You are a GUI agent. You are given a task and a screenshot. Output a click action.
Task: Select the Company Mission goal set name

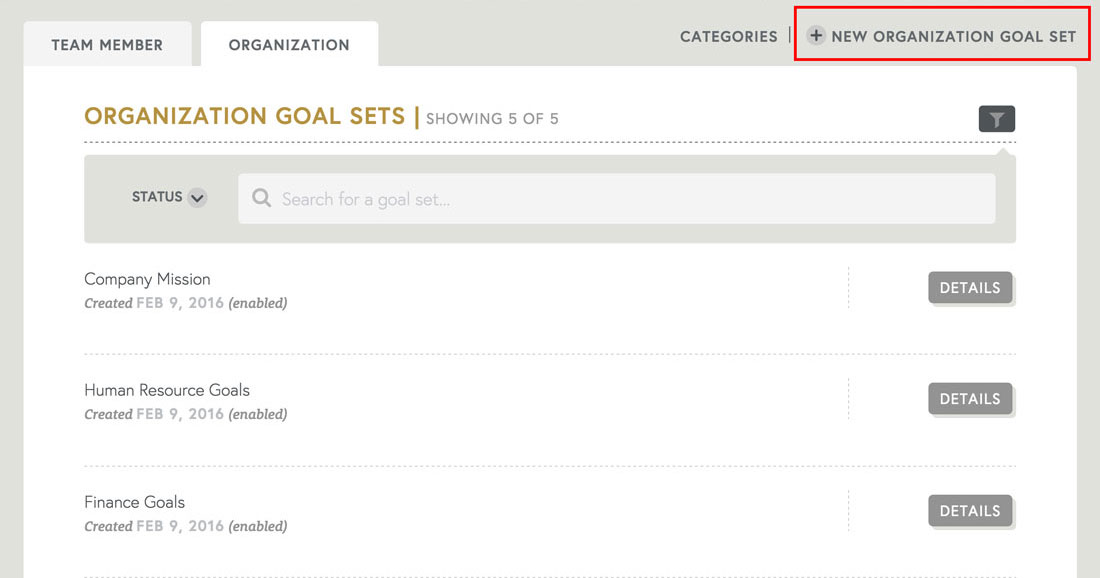point(147,279)
